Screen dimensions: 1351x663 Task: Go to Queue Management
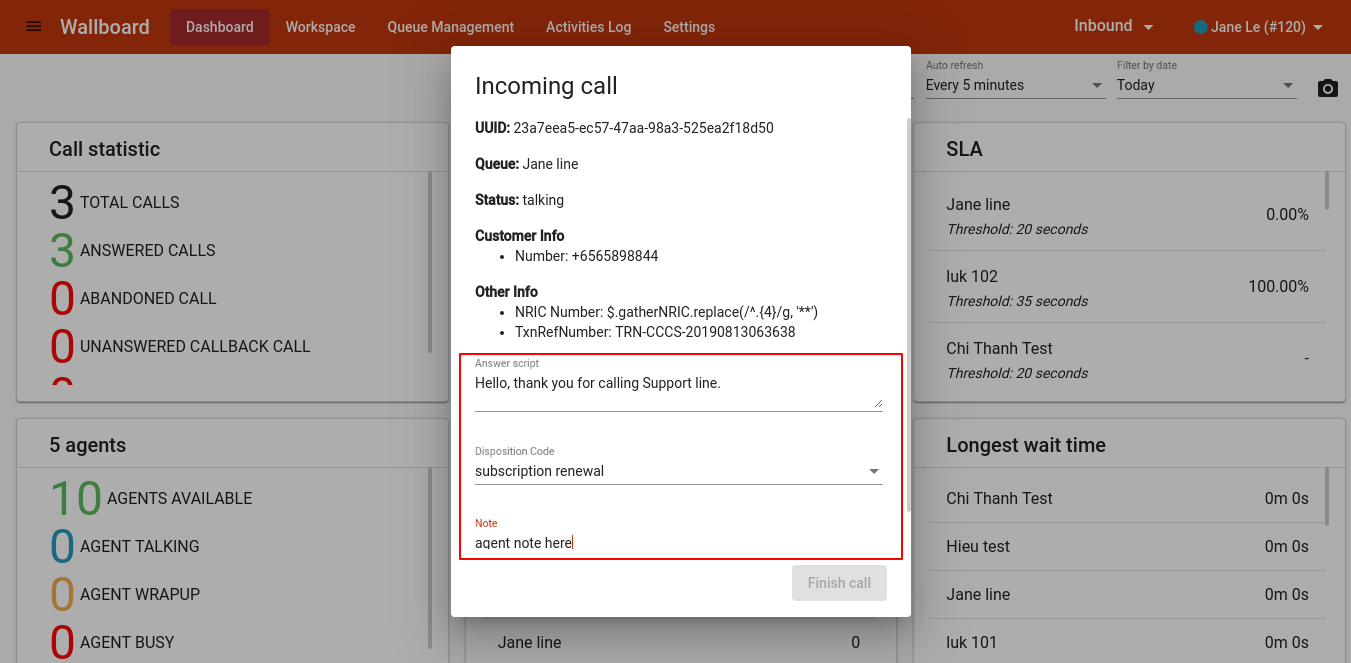(x=451, y=27)
